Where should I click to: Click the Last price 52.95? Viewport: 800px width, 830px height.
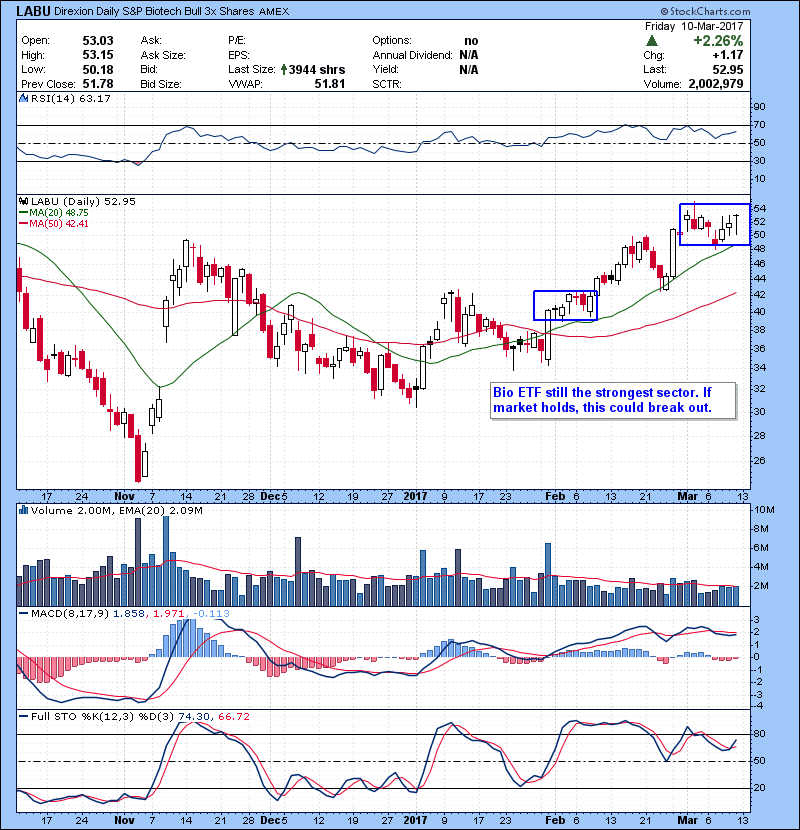tap(727, 69)
